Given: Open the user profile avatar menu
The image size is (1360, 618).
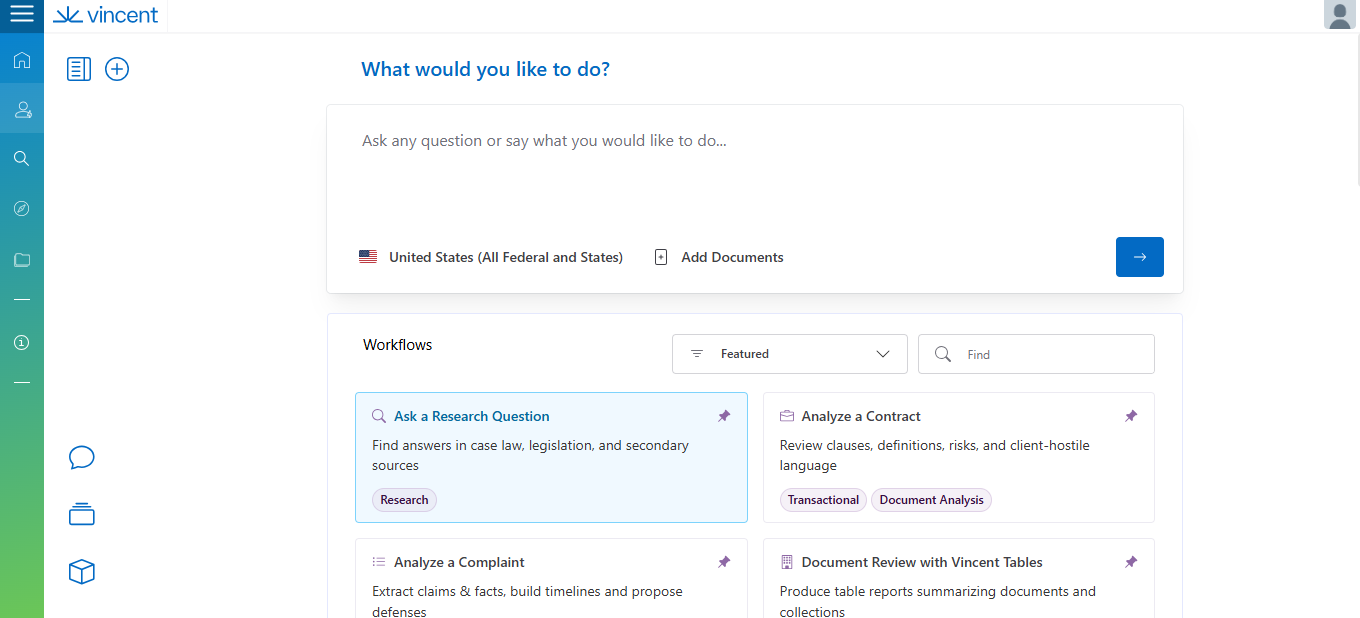Looking at the screenshot, I should coord(1339,15).
